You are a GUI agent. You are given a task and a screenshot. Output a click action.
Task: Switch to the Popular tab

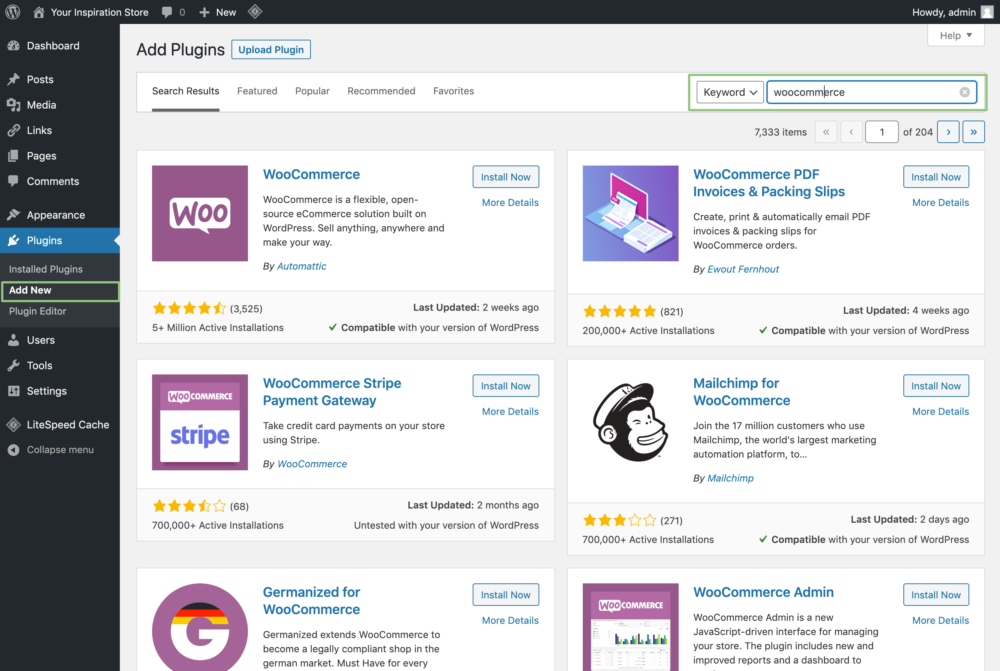point(312,91)
